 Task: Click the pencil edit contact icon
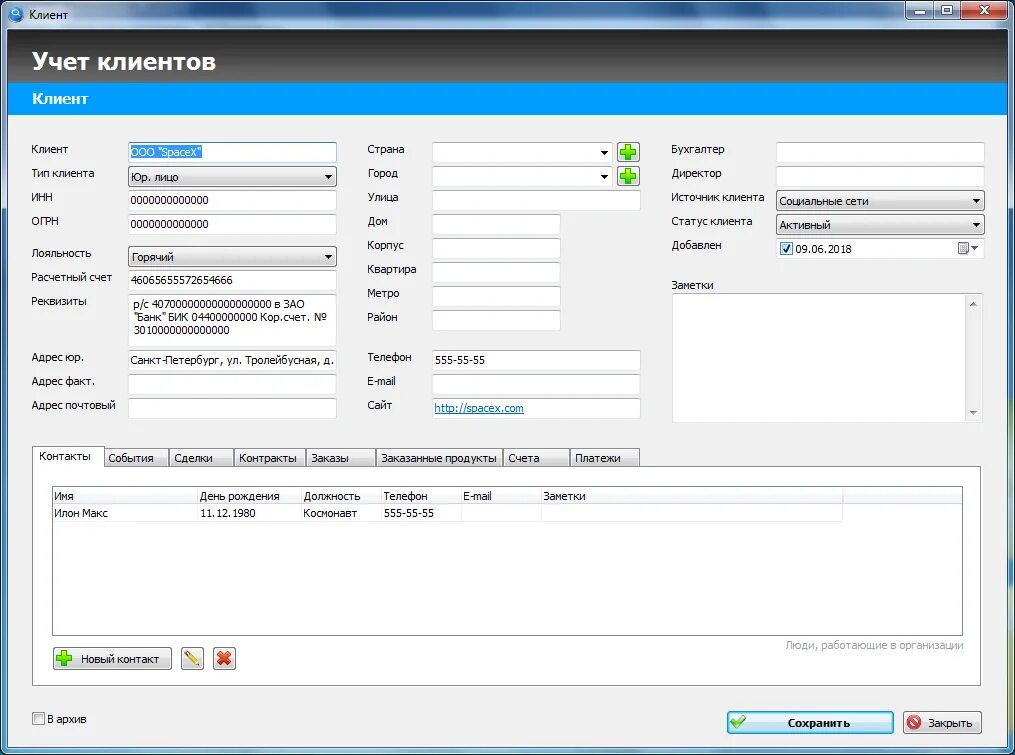click(x=192, y=659)
